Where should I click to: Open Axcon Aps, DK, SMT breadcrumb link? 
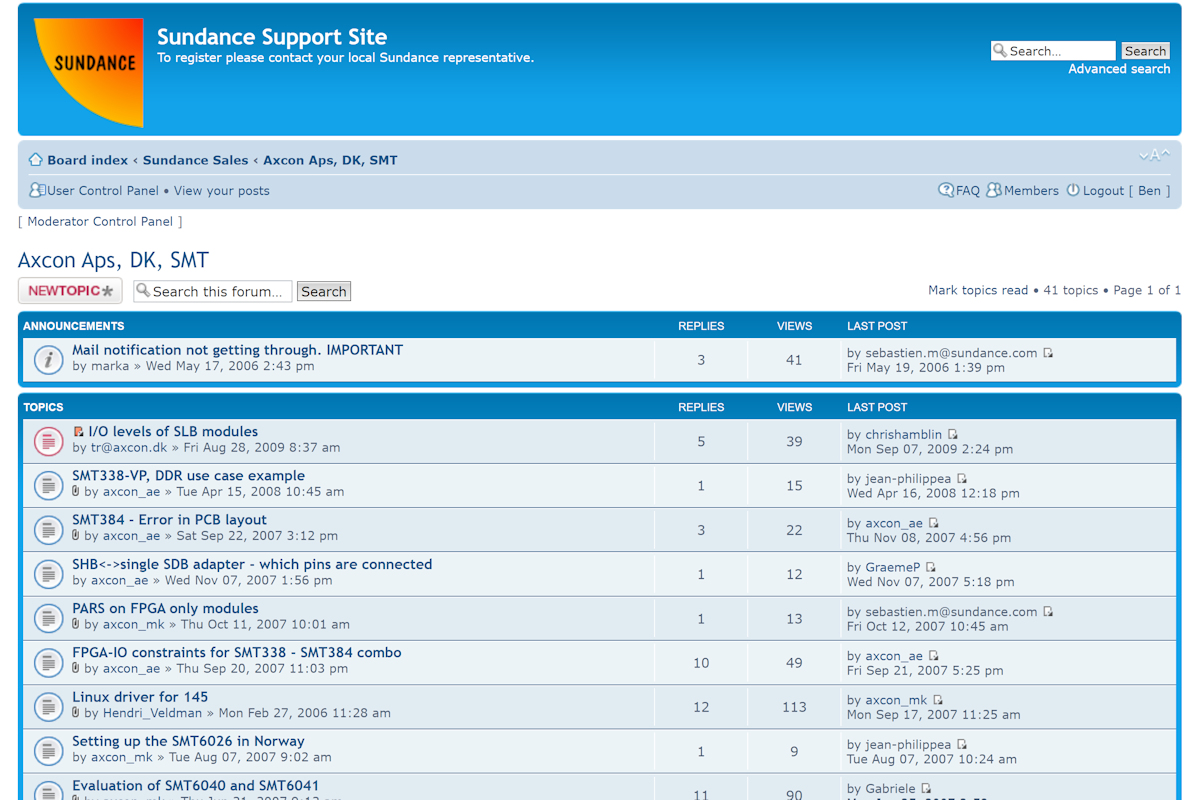click(x=330, y=160)
